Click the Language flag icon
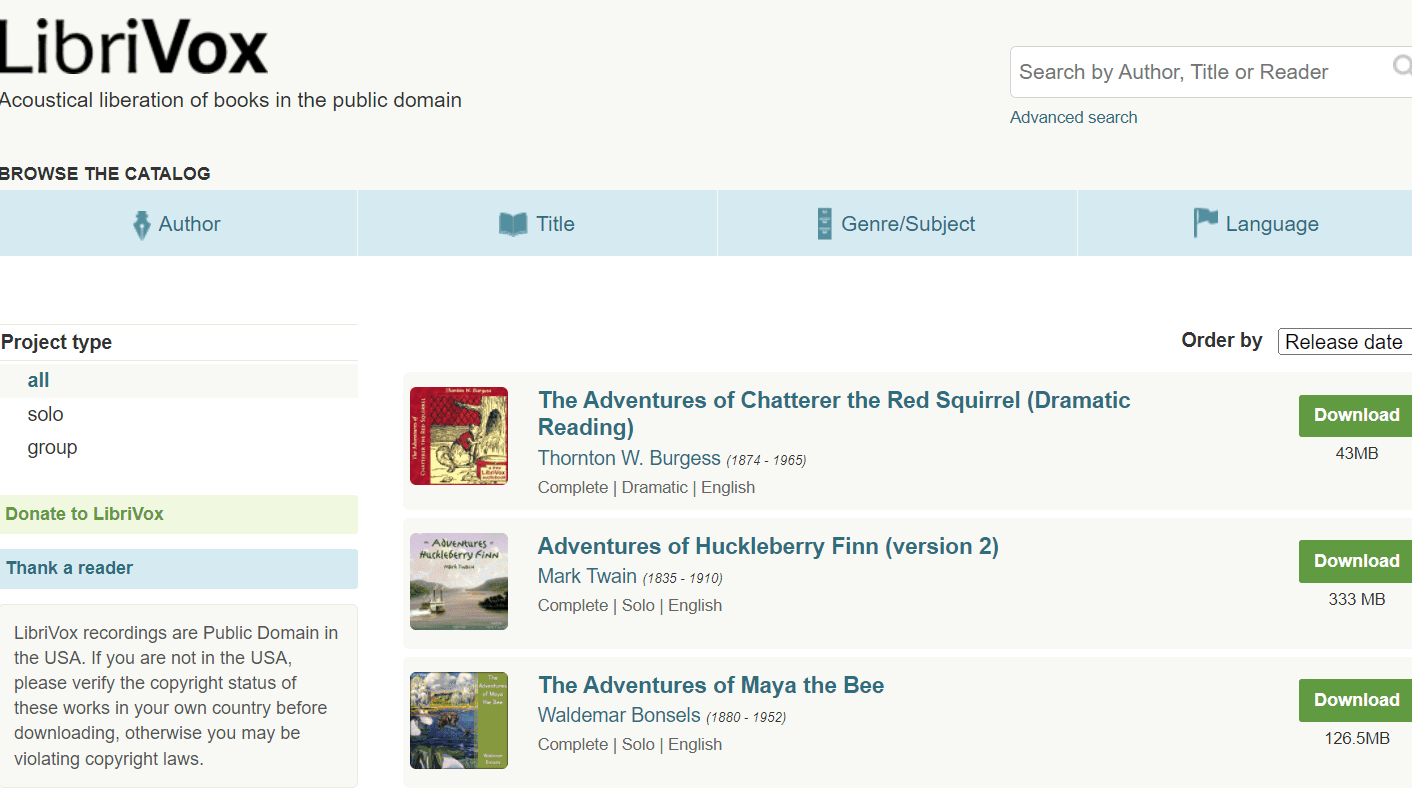This screenshot has height=794, width=1412. 1206,223
